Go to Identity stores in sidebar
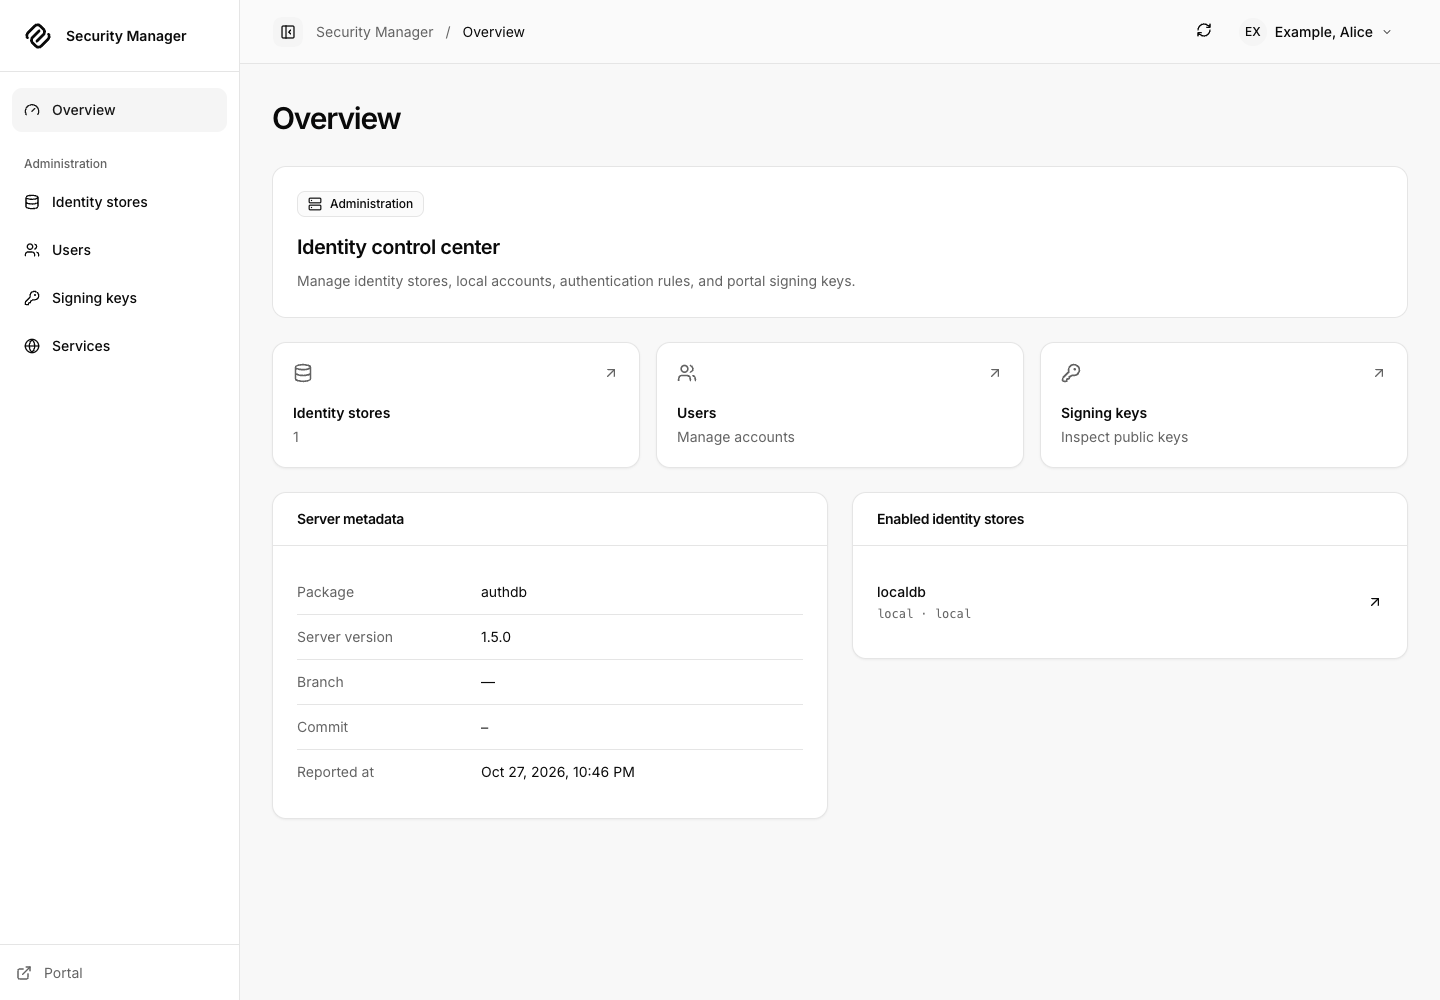The height and width of the screenshot is (1000, 1440). pos(119,202)
